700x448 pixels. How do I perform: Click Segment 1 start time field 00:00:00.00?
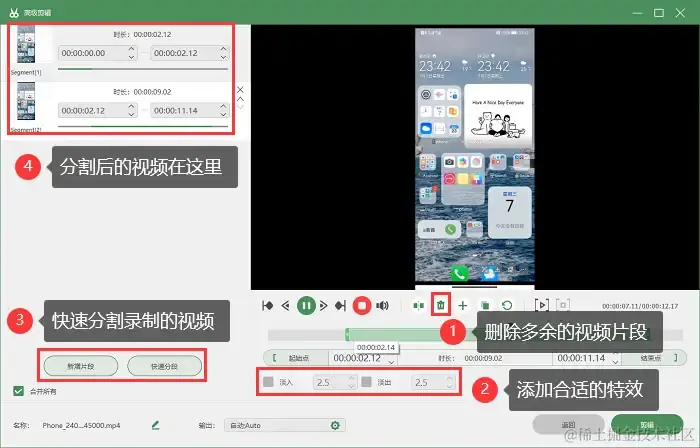97,53
